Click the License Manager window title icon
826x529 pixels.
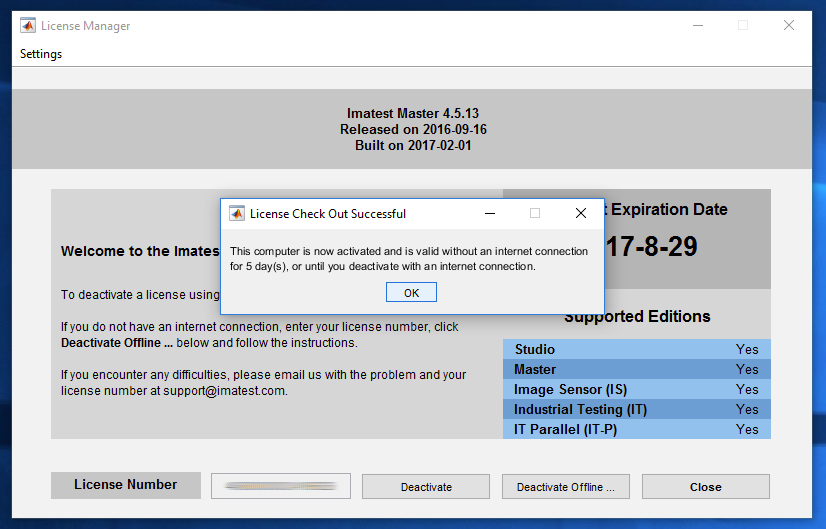tap(27, 25)
